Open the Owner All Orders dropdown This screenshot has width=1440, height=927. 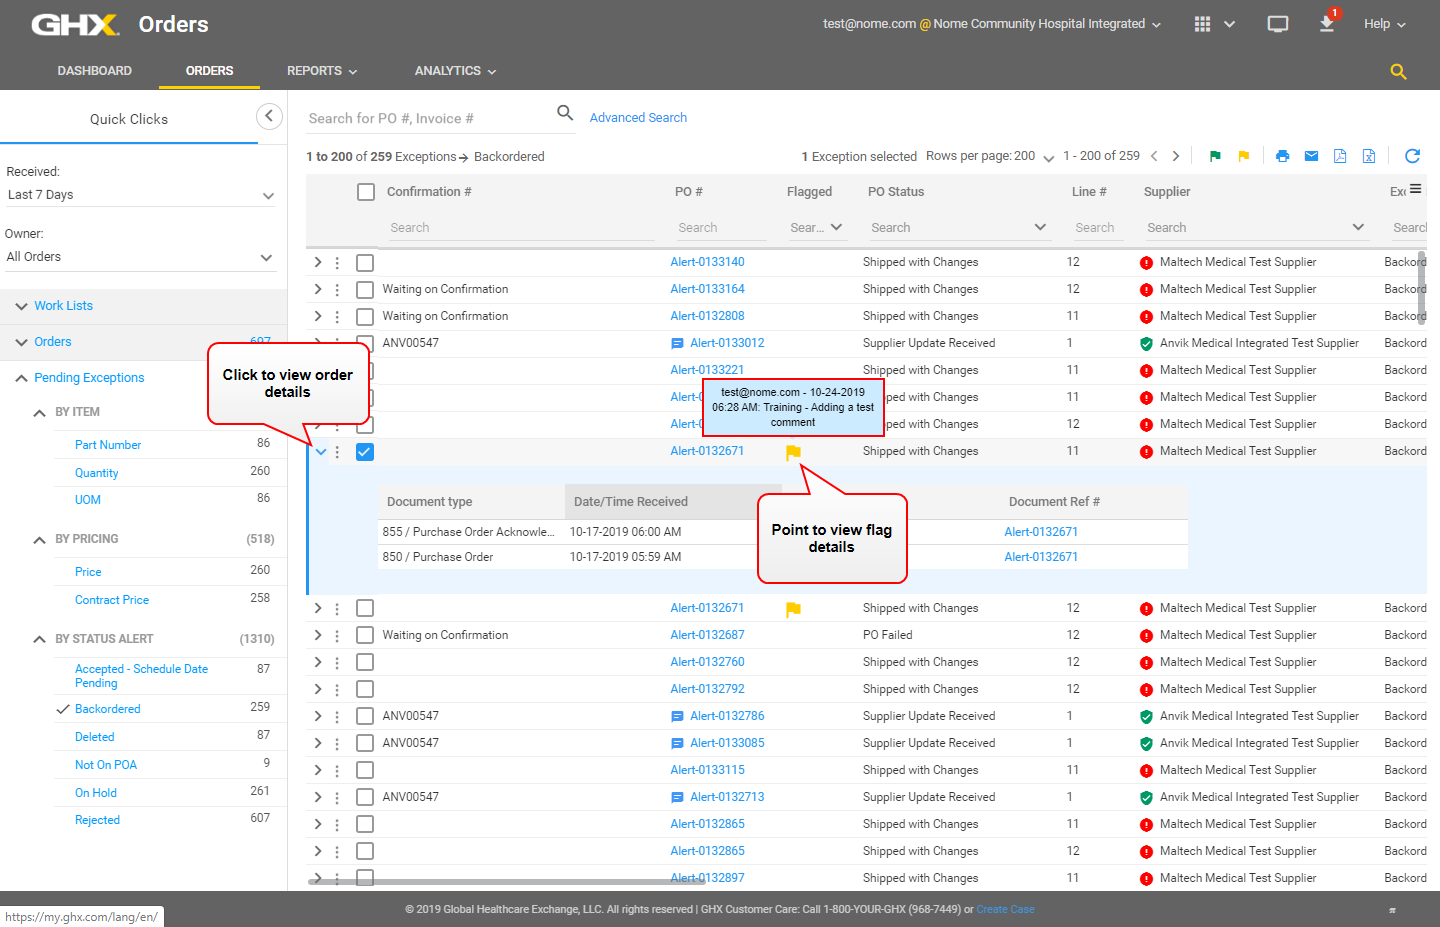tap(140, 257)
